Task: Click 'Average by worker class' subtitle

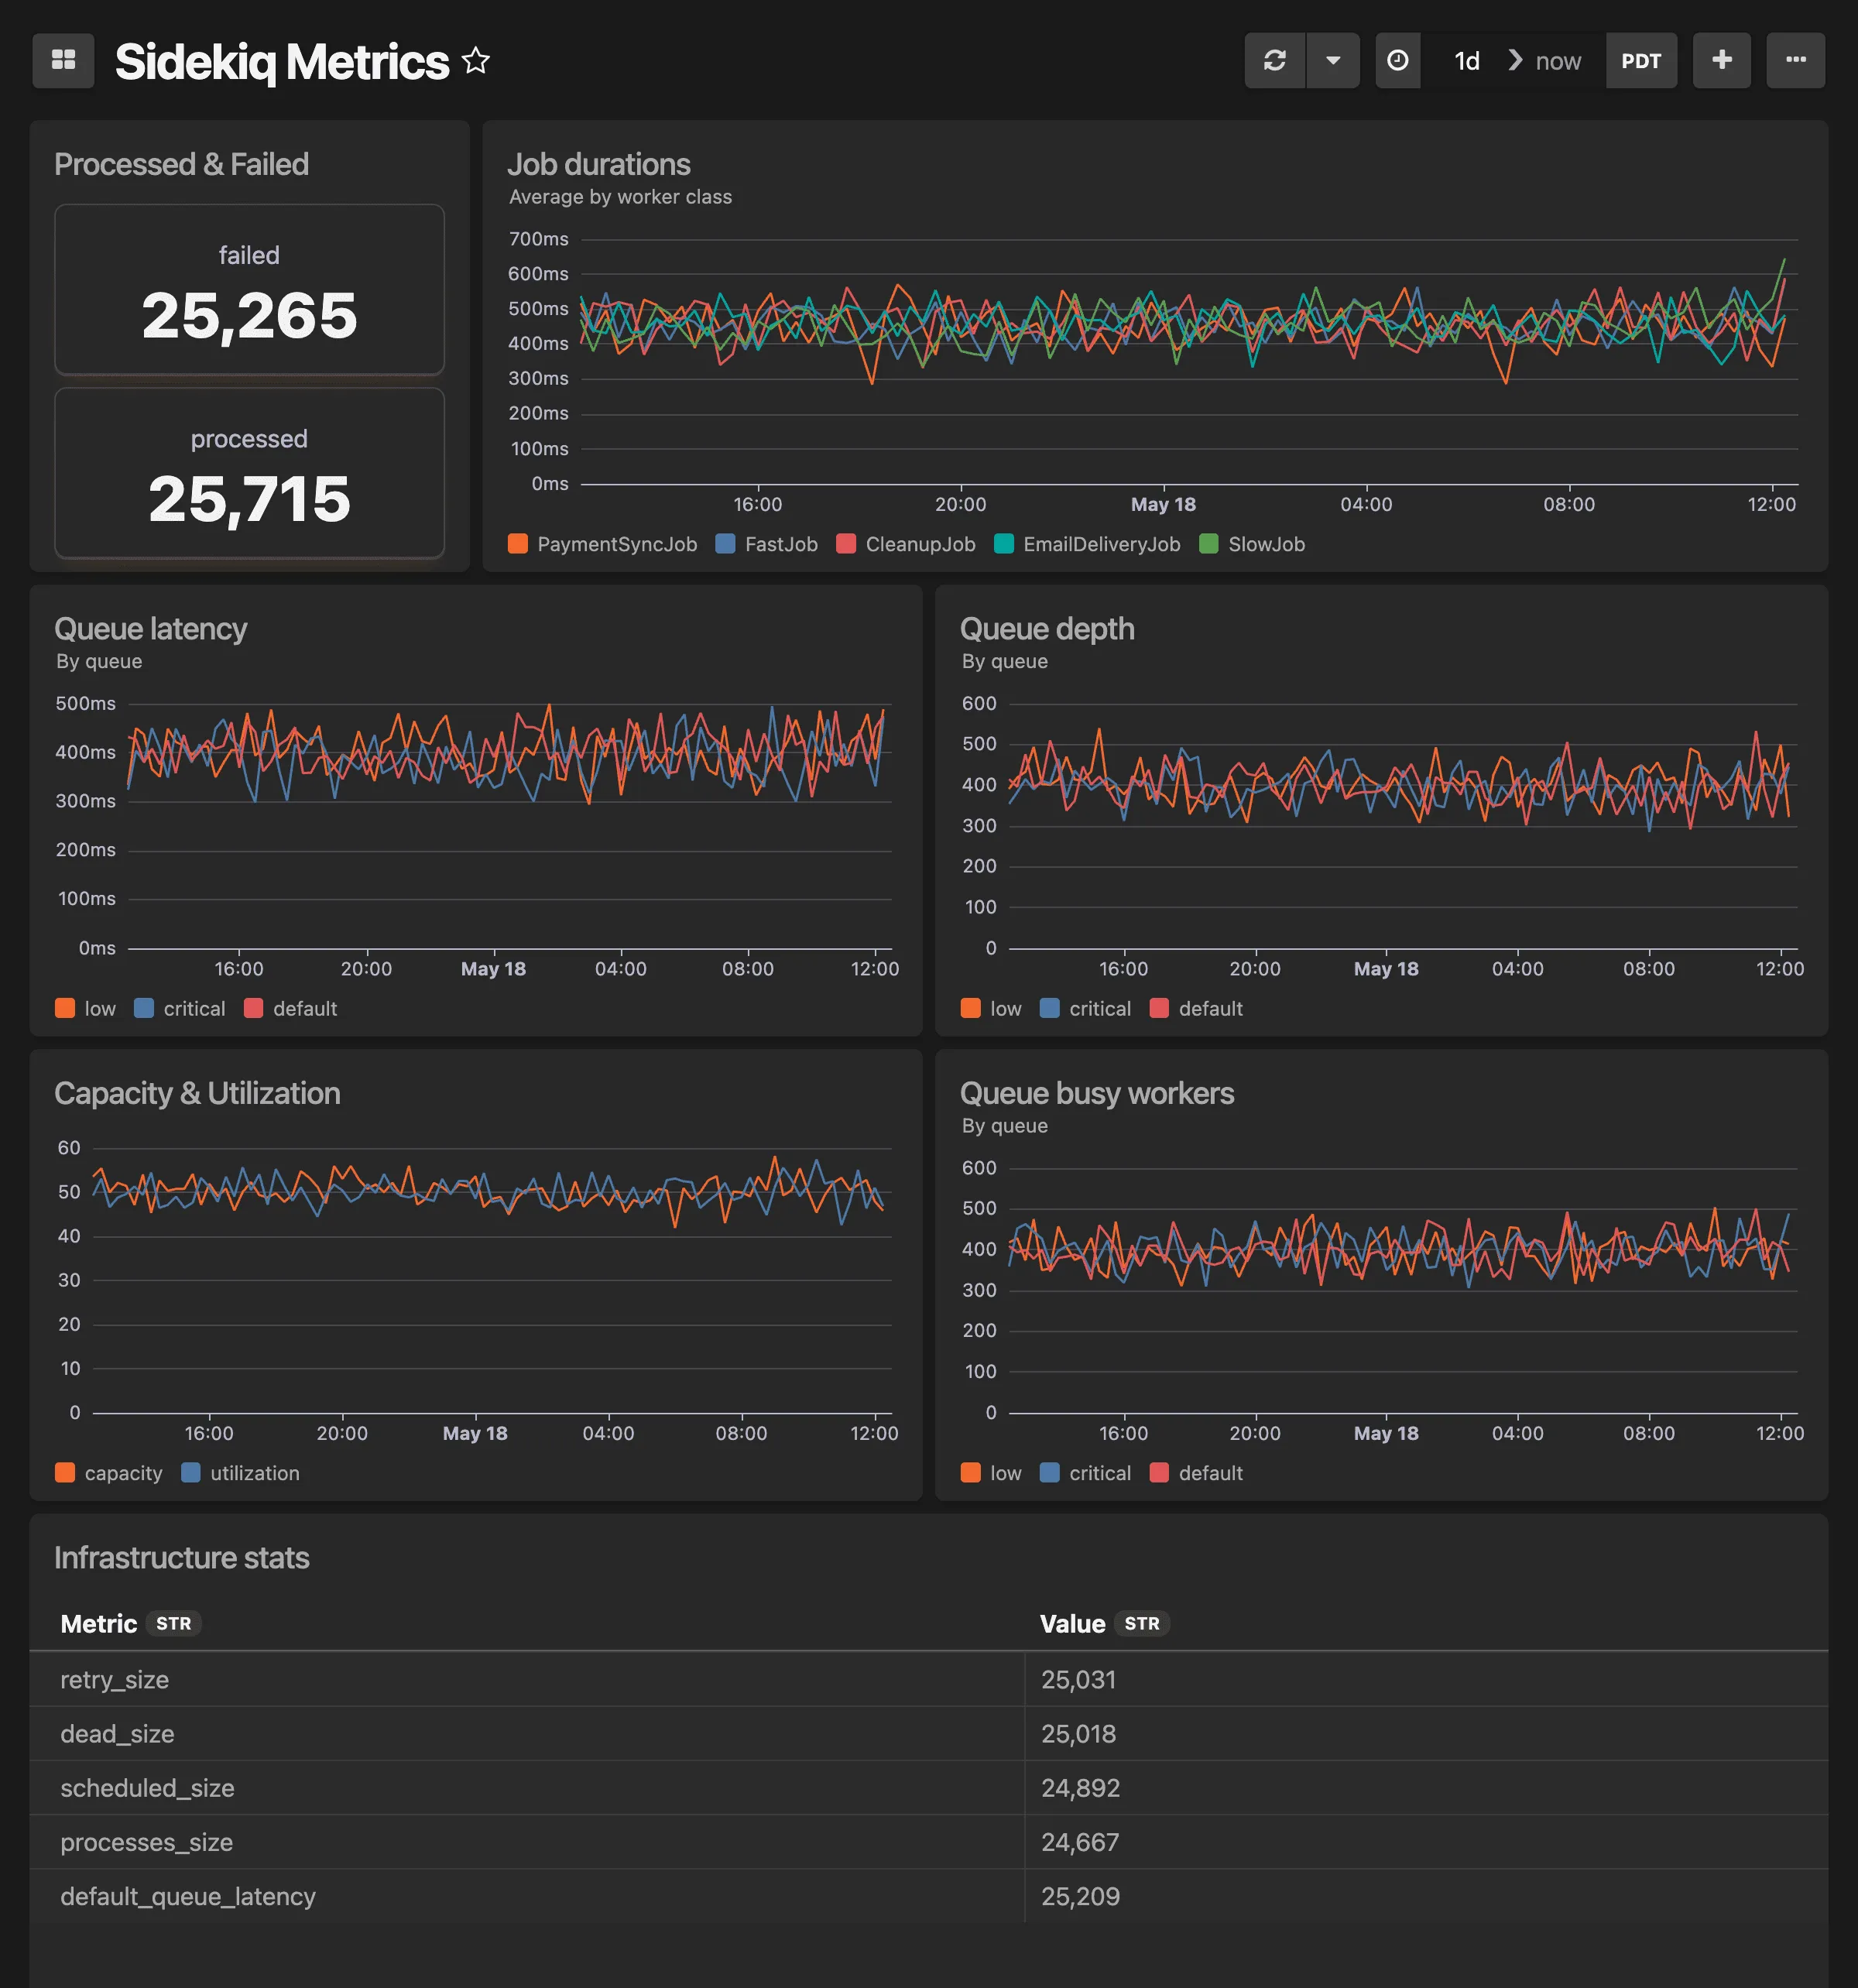Action: pos(620,197)
